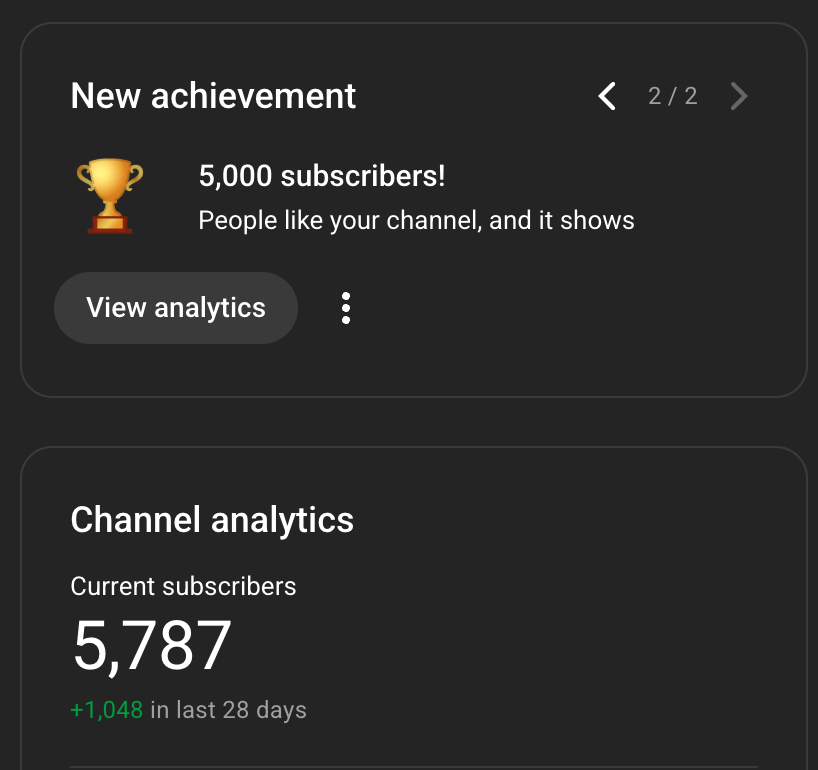Click the word "subscribers!" in the achievement title

pos(362,176)
